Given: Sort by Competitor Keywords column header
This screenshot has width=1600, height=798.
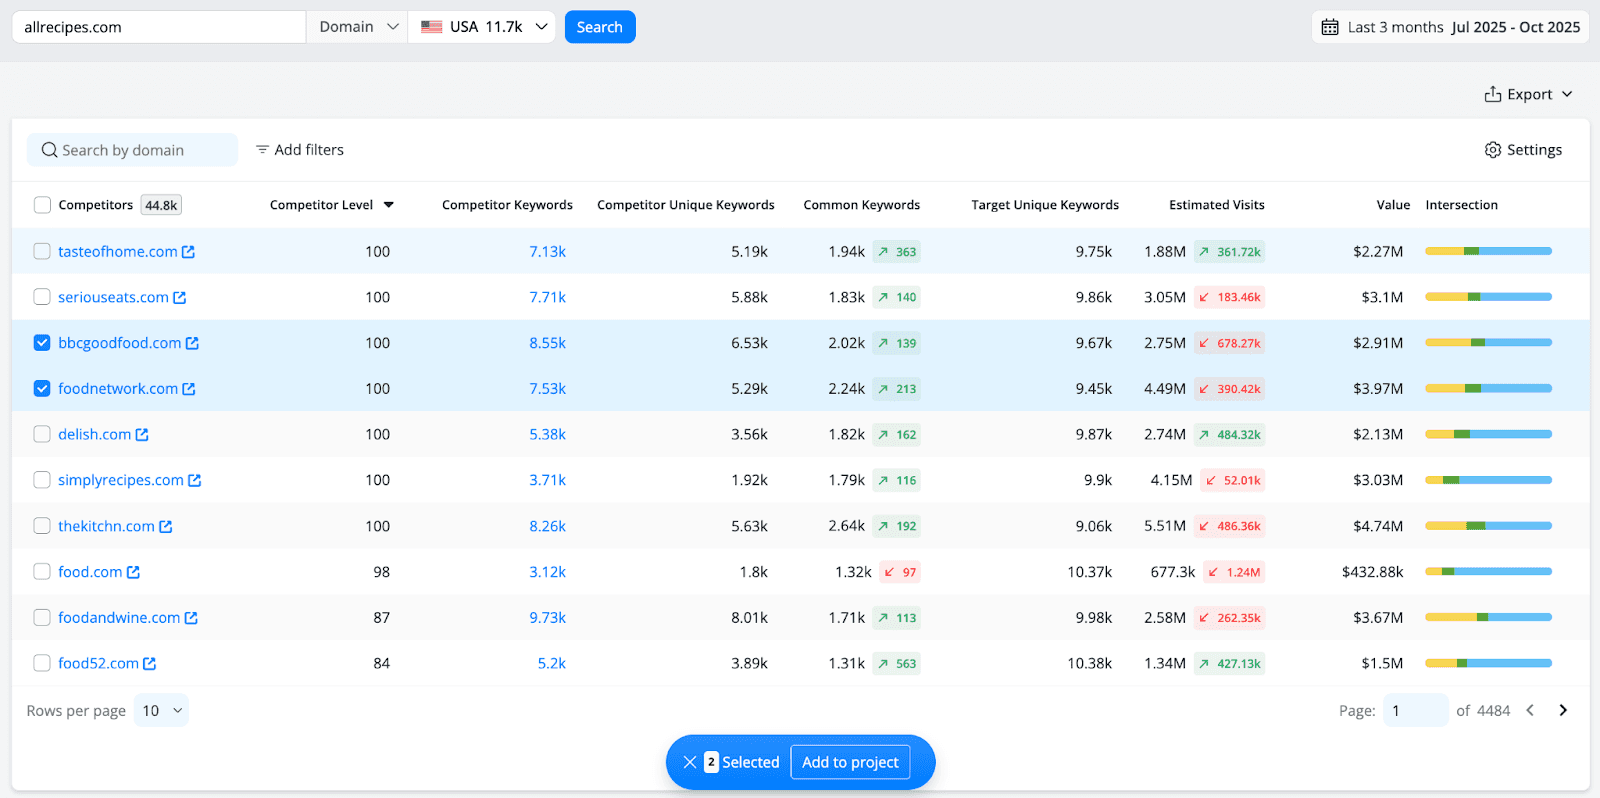Looking at the screenshot, I should 507,205.
